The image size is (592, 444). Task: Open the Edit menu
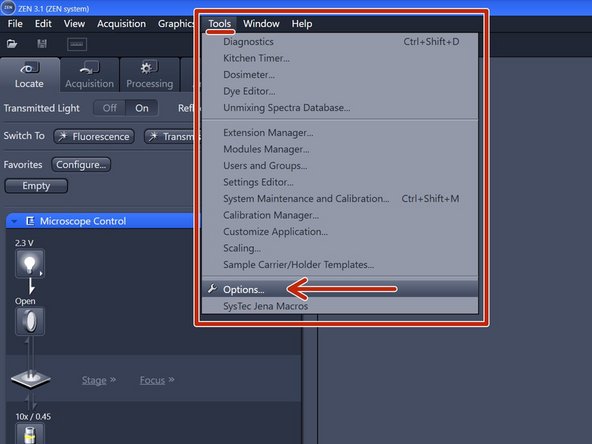(x=43, y=24)
